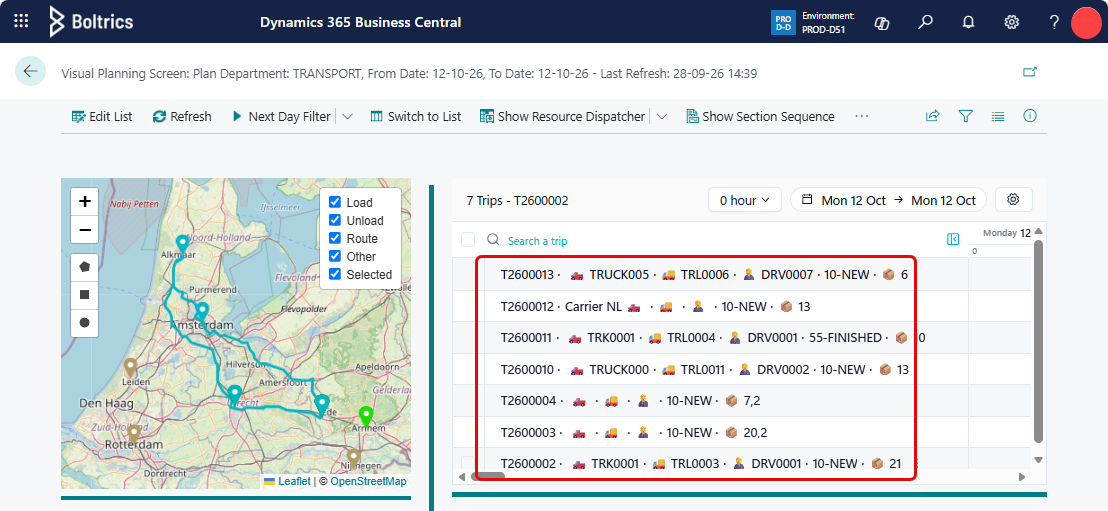Open trip planner settings gear
Viewport: 1108px width, 511px height.
tap(1013, 200)
